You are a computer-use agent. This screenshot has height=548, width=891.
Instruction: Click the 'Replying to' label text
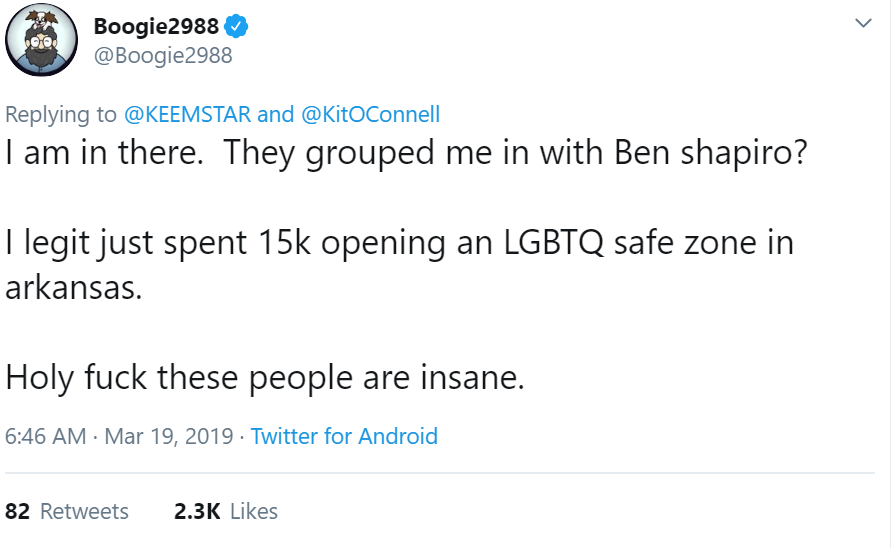click(61, 114)
